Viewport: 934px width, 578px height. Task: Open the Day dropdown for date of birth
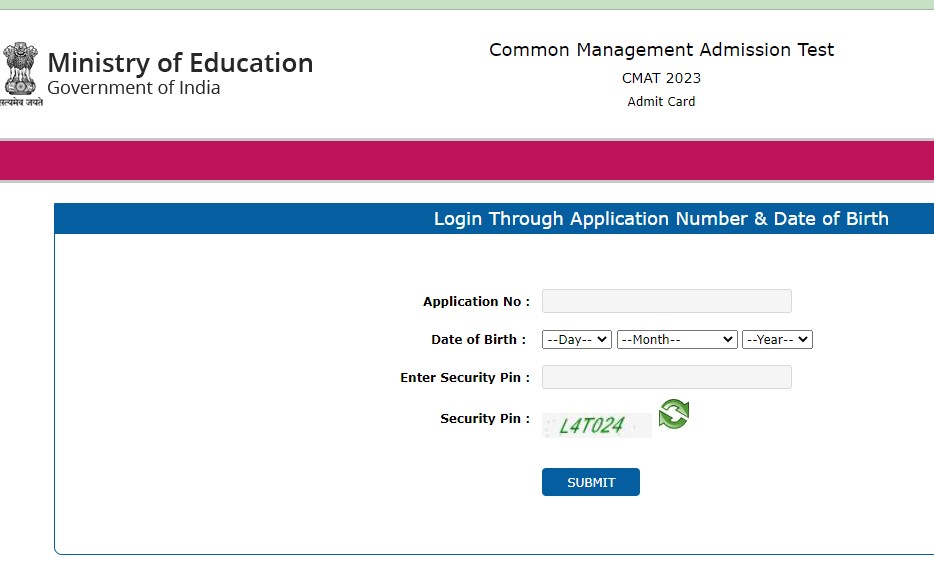point(576,340)
